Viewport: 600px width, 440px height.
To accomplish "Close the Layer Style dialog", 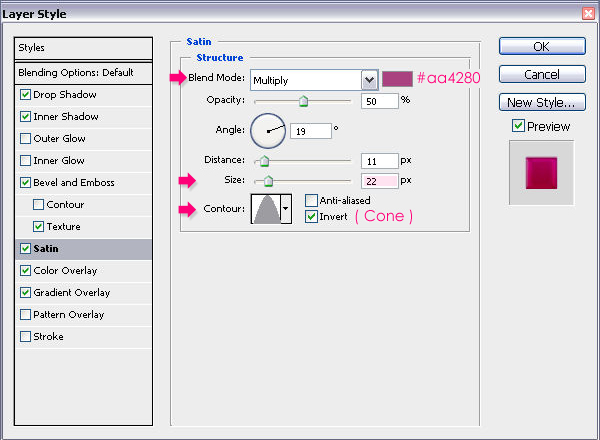I will [x=589, y=14].
